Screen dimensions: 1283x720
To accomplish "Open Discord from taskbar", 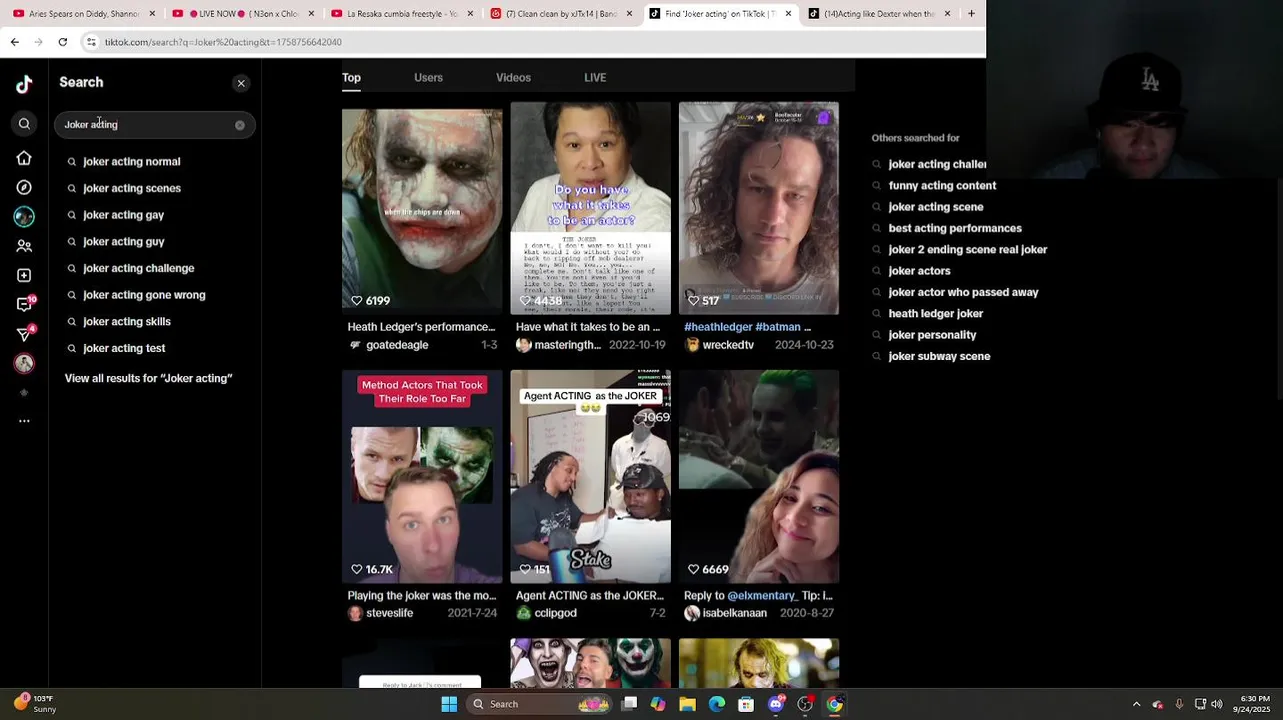I will (776, 704).
